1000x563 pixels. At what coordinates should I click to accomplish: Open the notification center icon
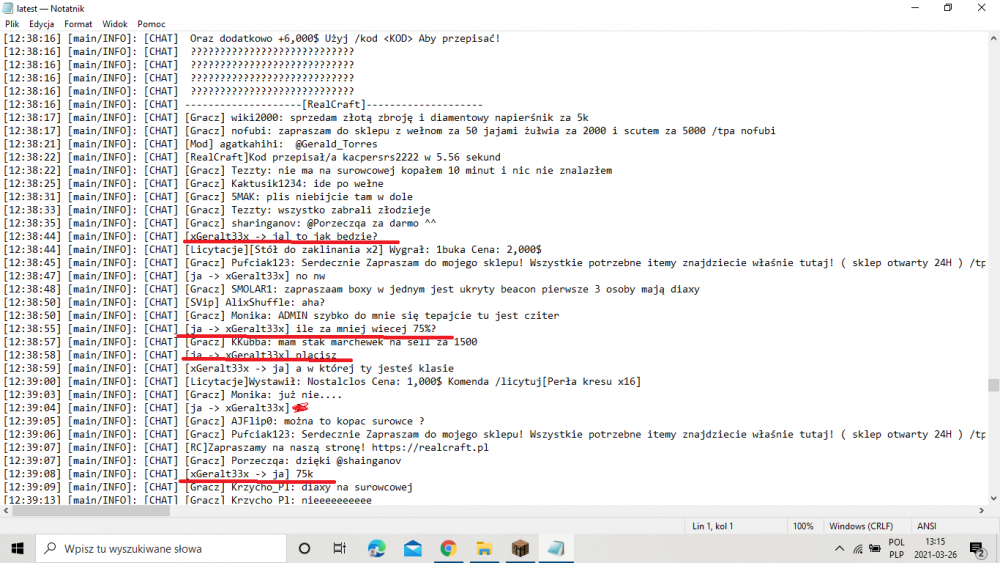pyautogui.click(x=978, y=549)
